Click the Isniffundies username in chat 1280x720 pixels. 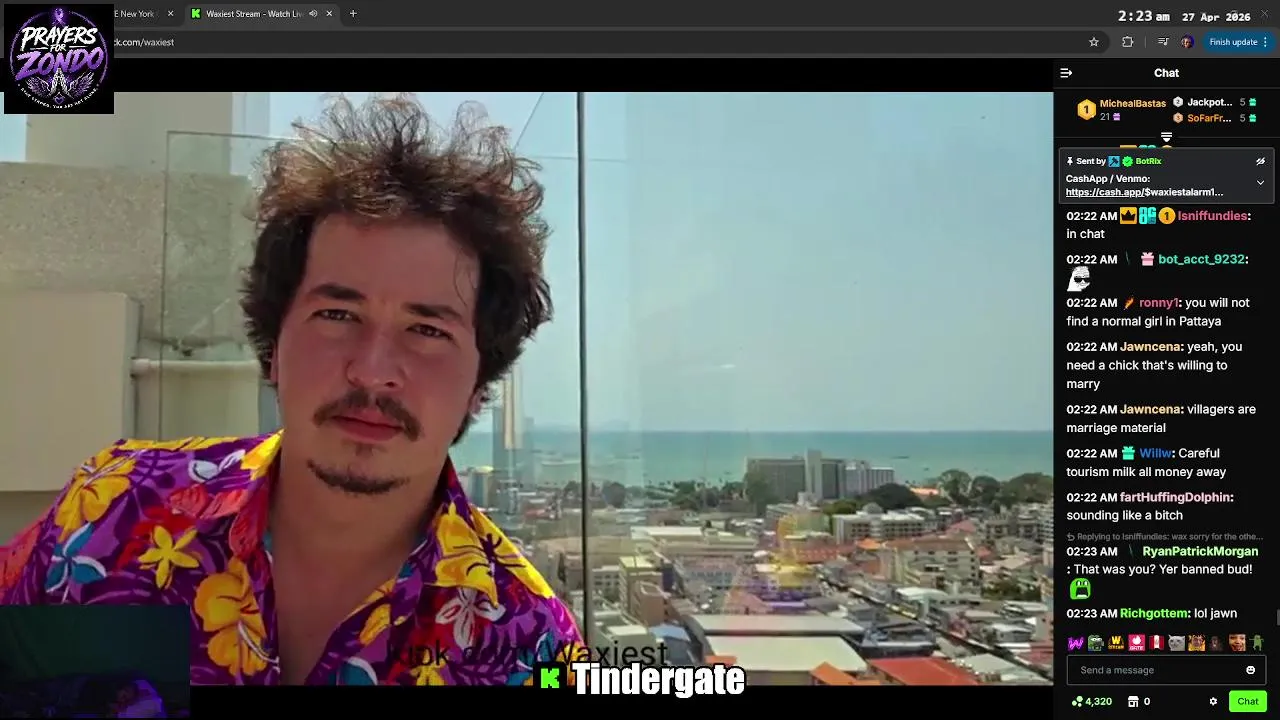point(1212,216)
